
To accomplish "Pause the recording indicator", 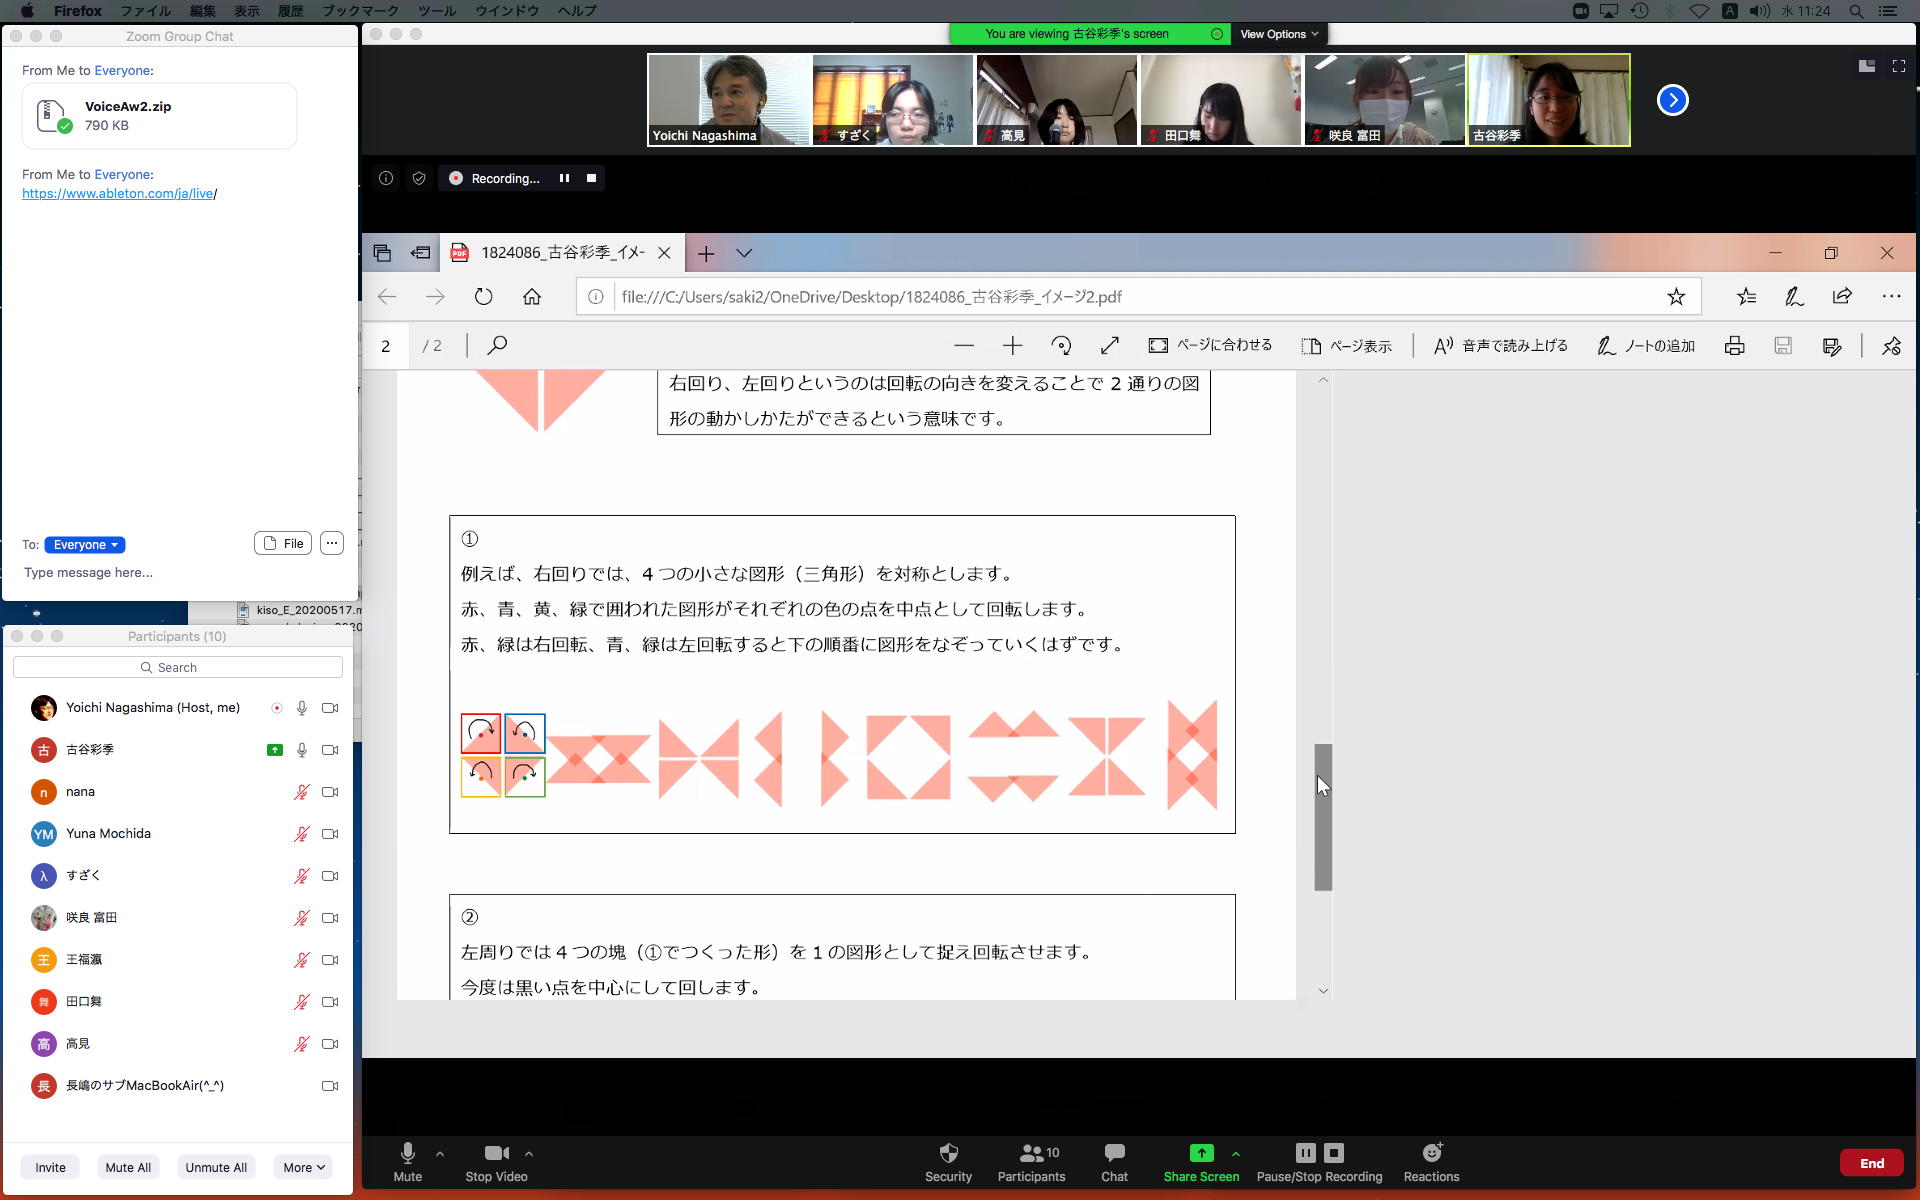I will tap(564, 178).
